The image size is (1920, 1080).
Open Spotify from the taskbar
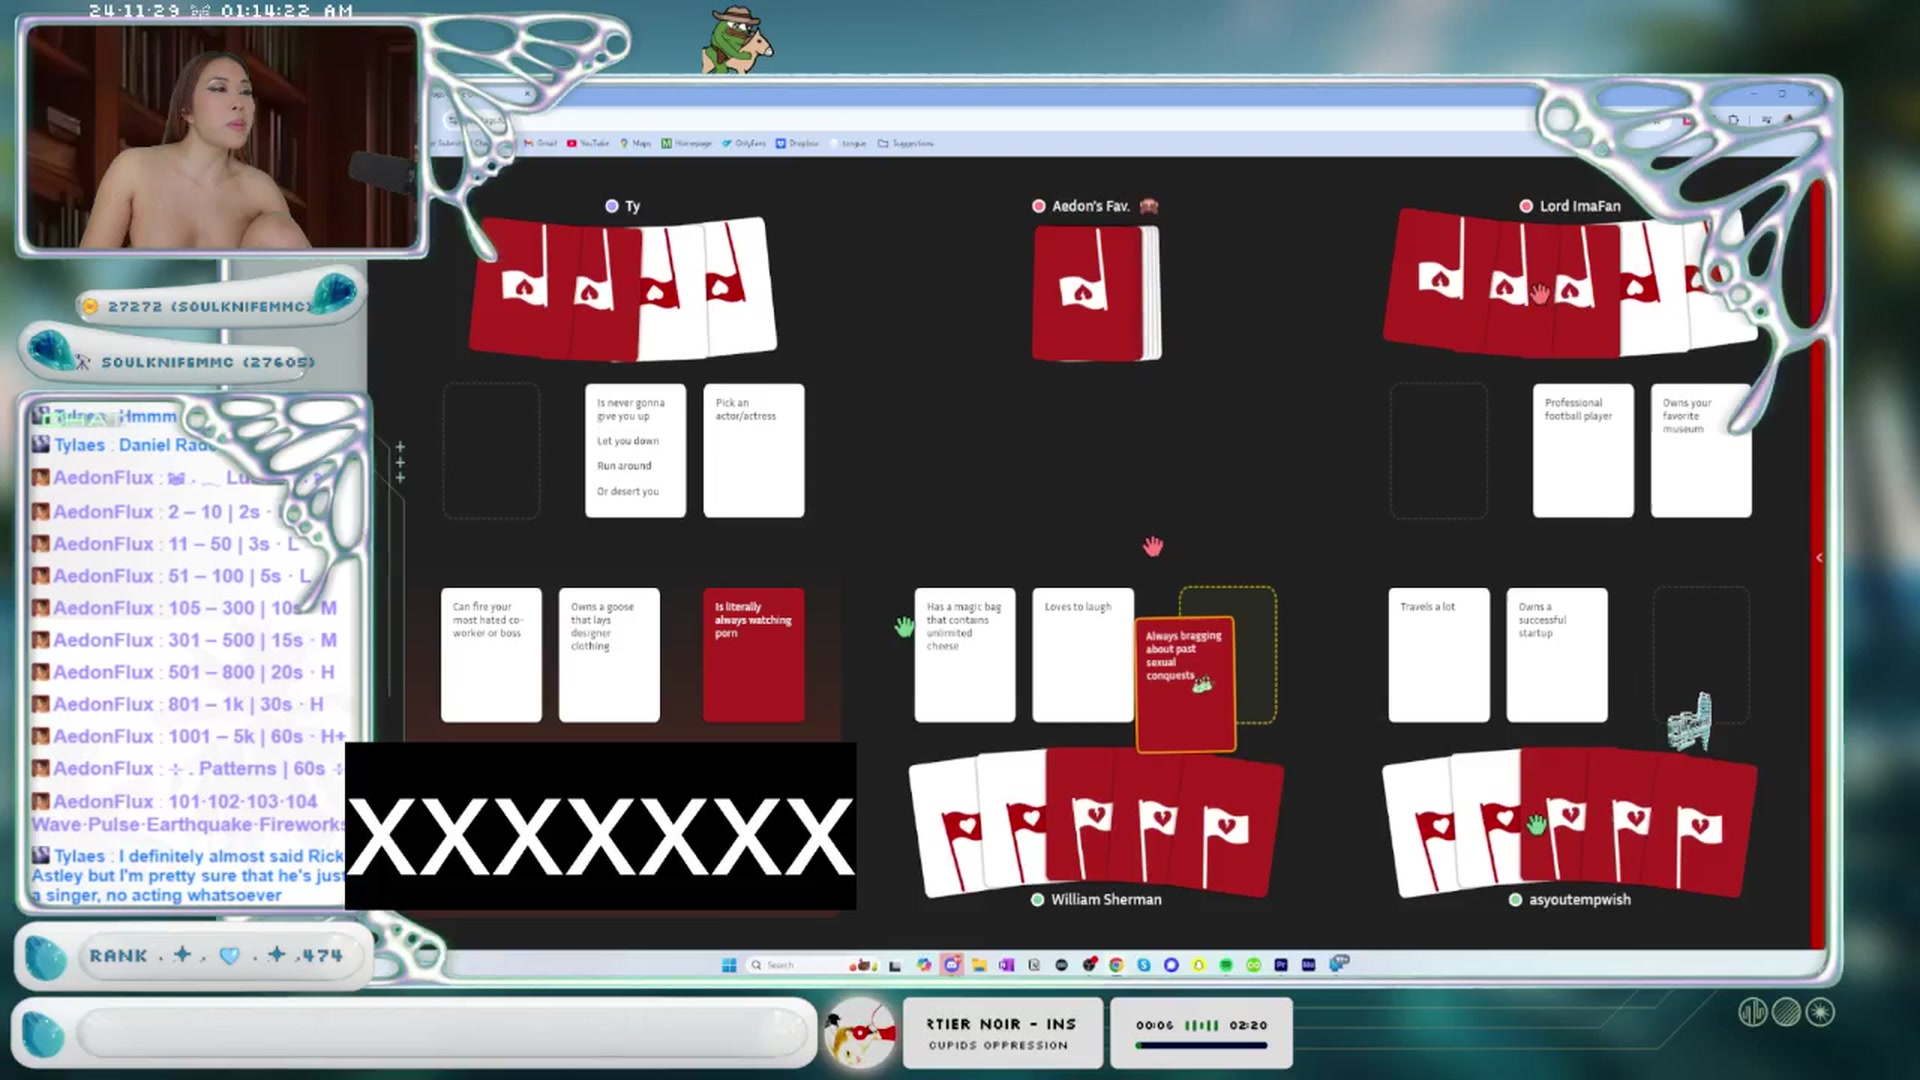click(x=1226, y=965)
